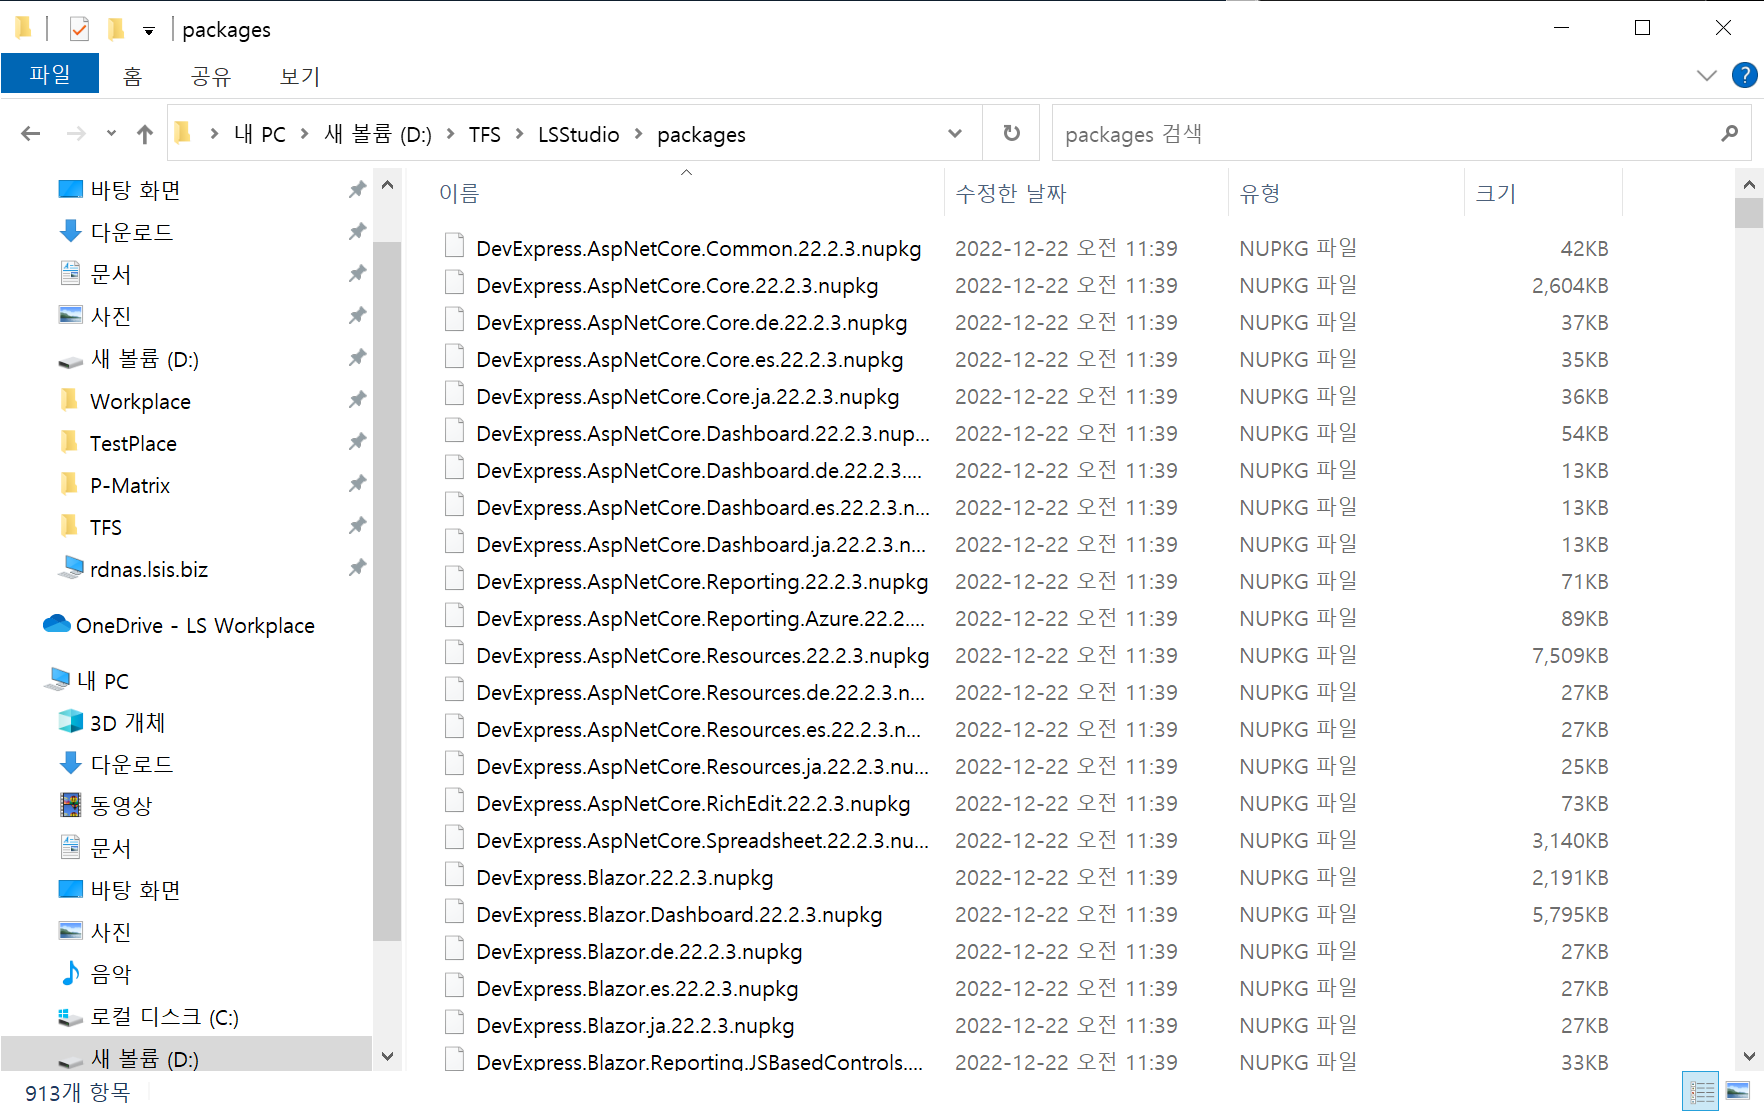
Task: Open Help with the question mark icon
Action: pos(1744,75)
